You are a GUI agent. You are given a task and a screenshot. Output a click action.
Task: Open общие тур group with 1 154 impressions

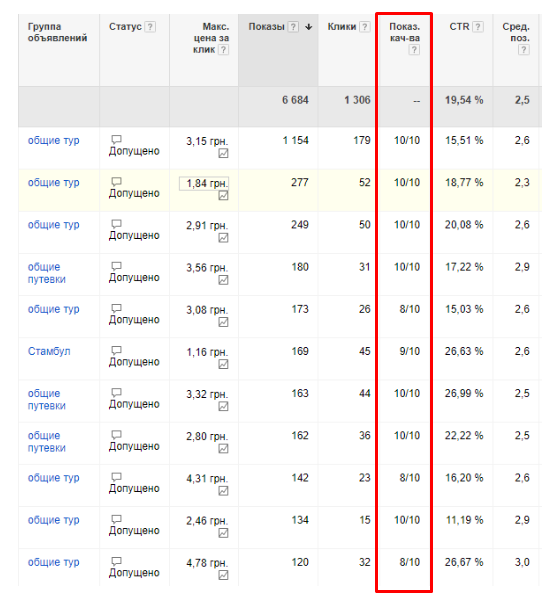pyautogui.click(x=54, y=141)
